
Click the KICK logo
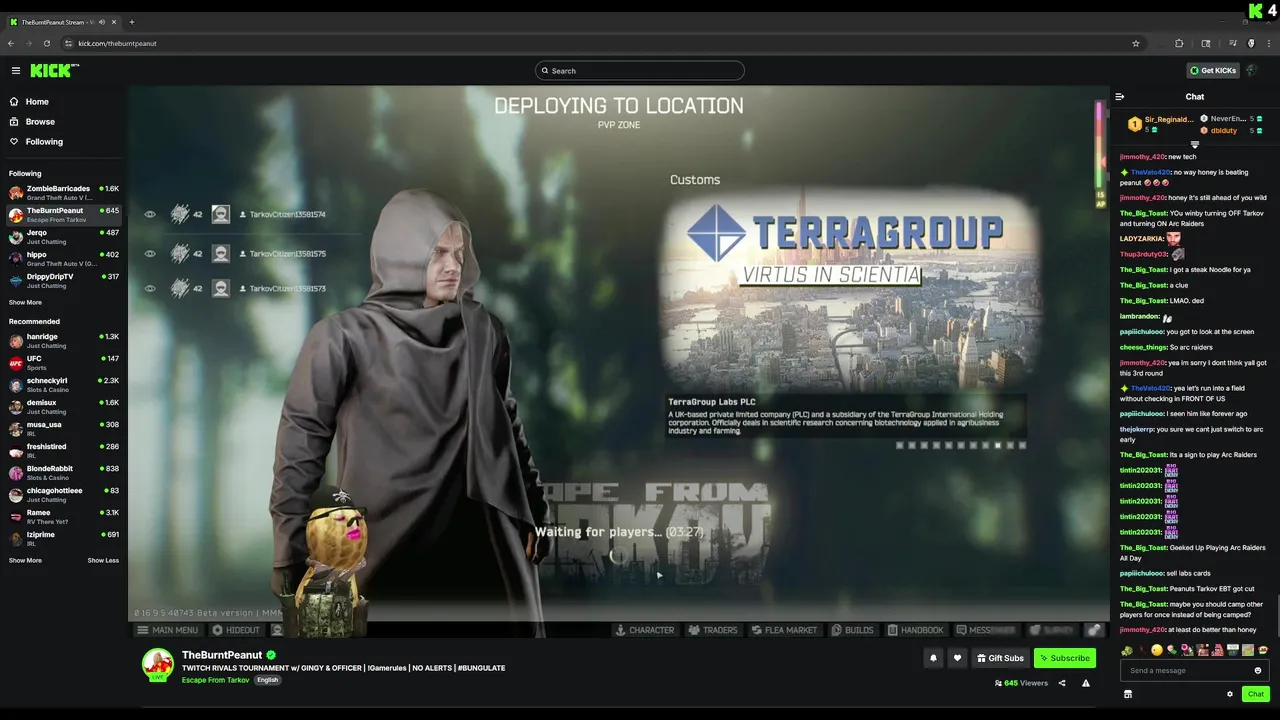[54, 70]
